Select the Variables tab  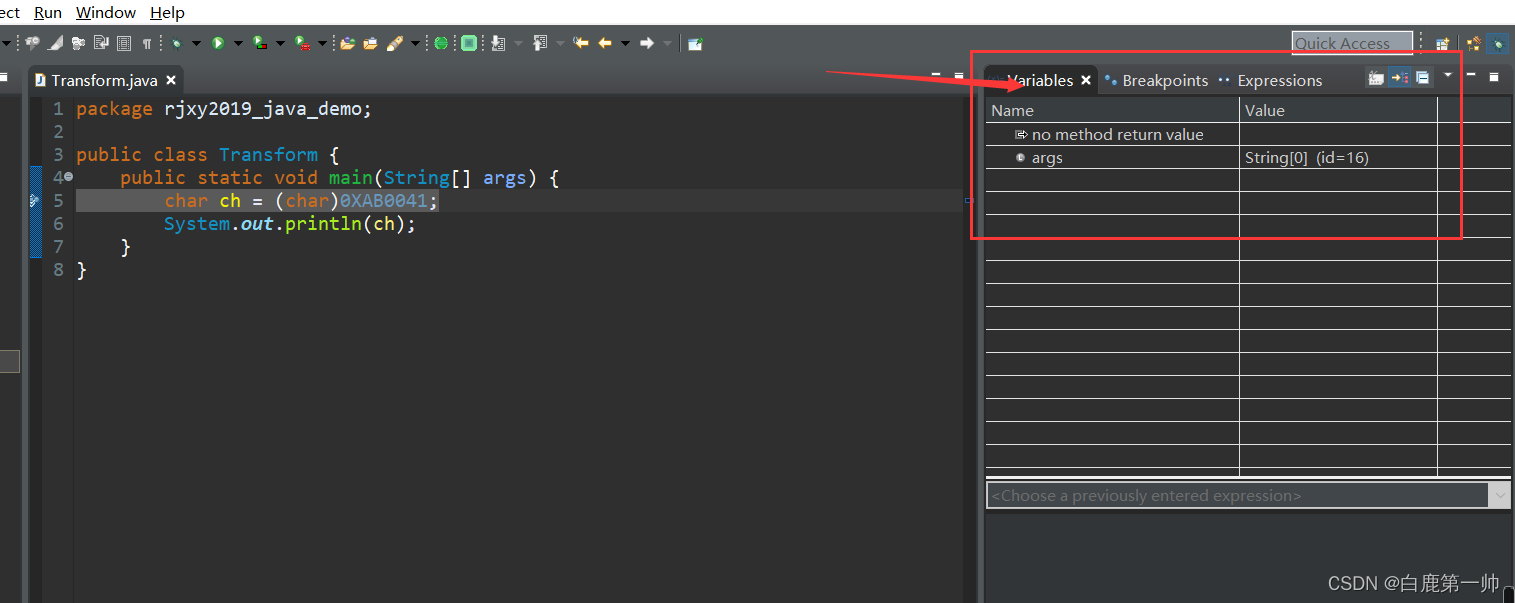tap(1039, 80)
